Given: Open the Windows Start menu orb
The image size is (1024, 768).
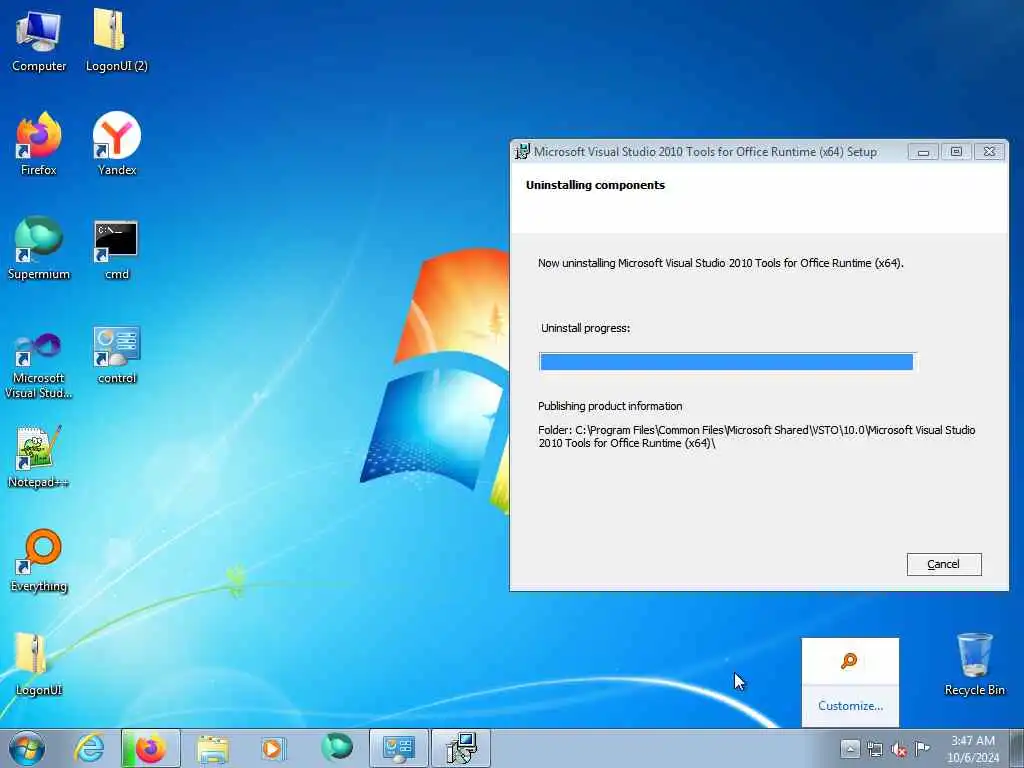Looking at the screenshot, I should pos(27,748).
